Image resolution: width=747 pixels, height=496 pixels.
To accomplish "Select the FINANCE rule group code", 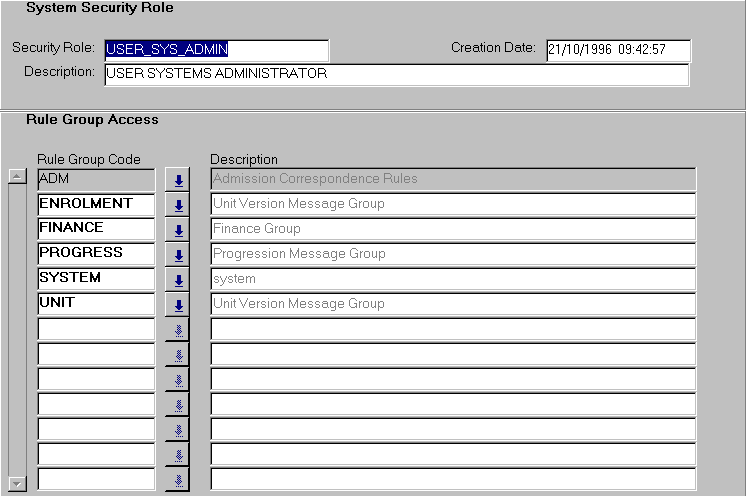I will tap(96, 229).
